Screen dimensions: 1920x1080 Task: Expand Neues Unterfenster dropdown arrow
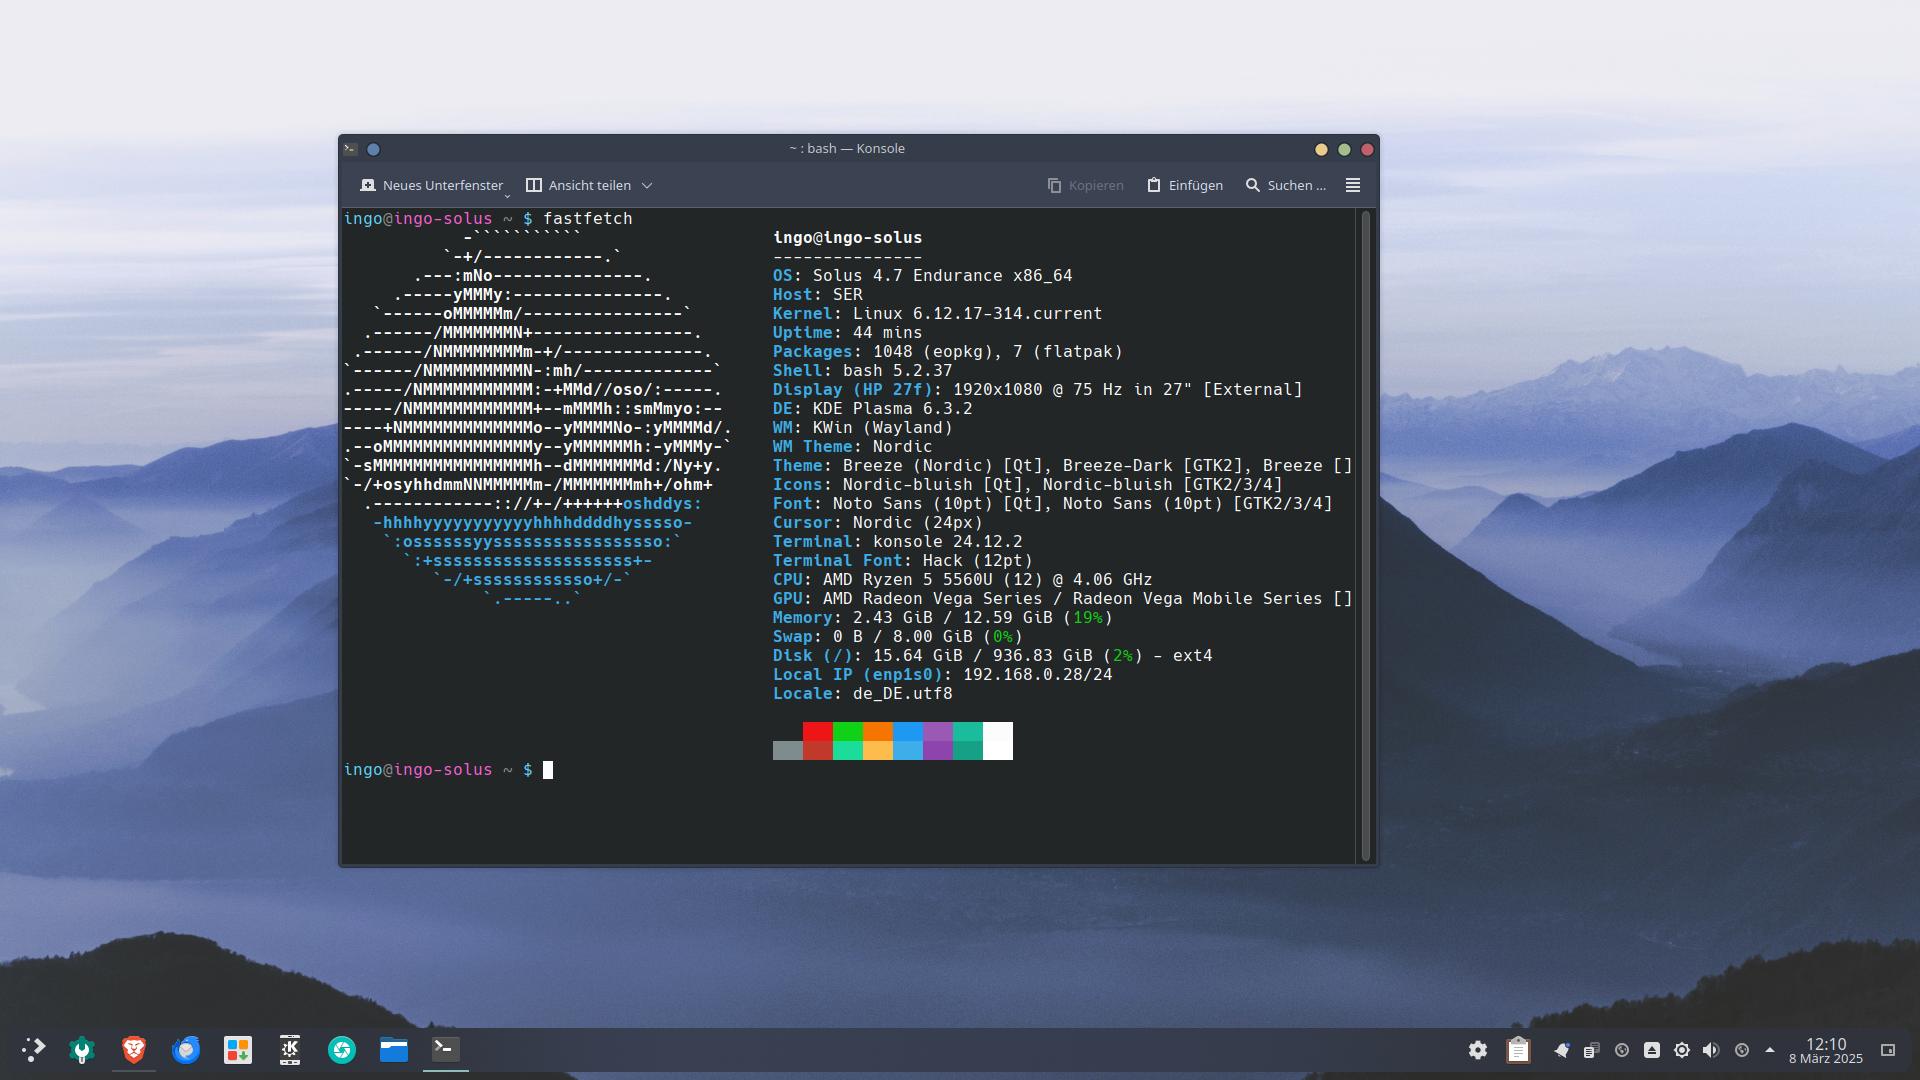[x=507, y=195]
